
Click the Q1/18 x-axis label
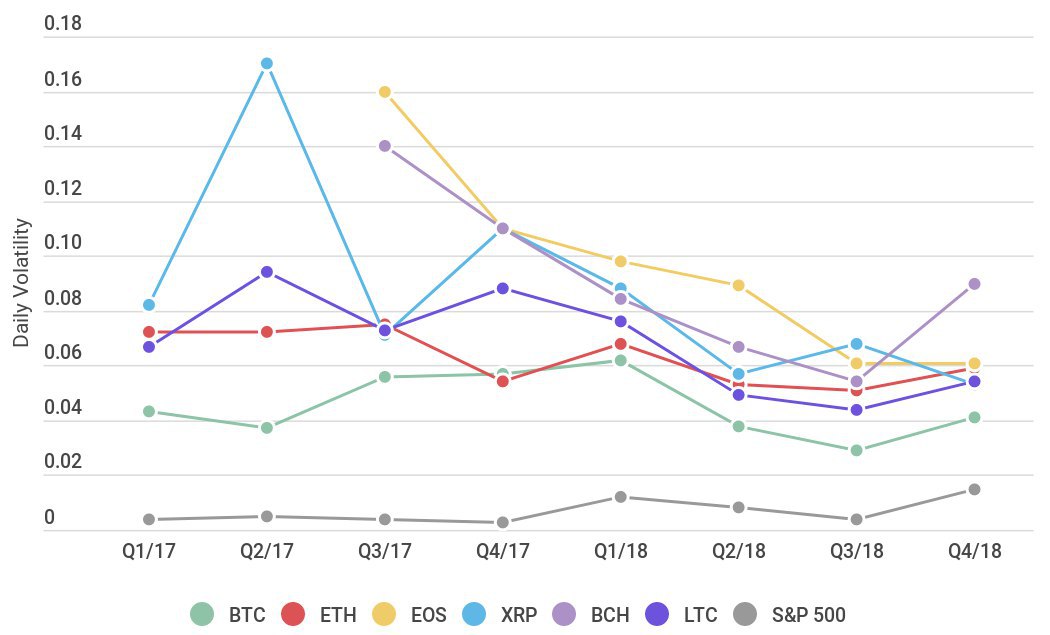pyautogui.click(x=620, y=552)
